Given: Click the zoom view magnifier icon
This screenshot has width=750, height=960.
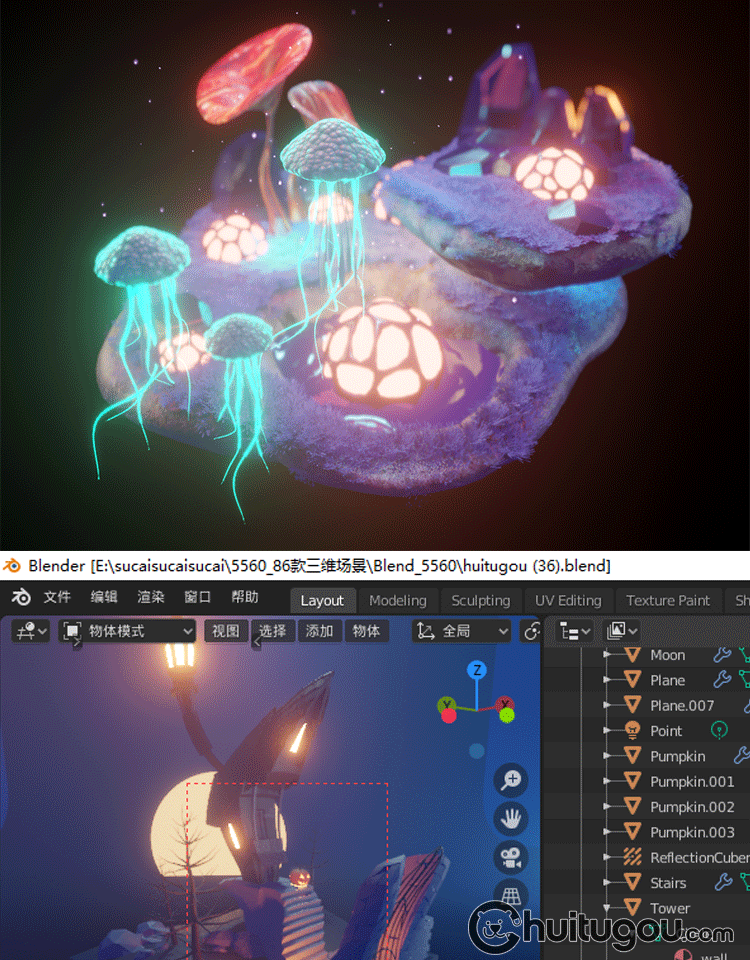Looking at the screenshot, I should click(x=511, y=781).
